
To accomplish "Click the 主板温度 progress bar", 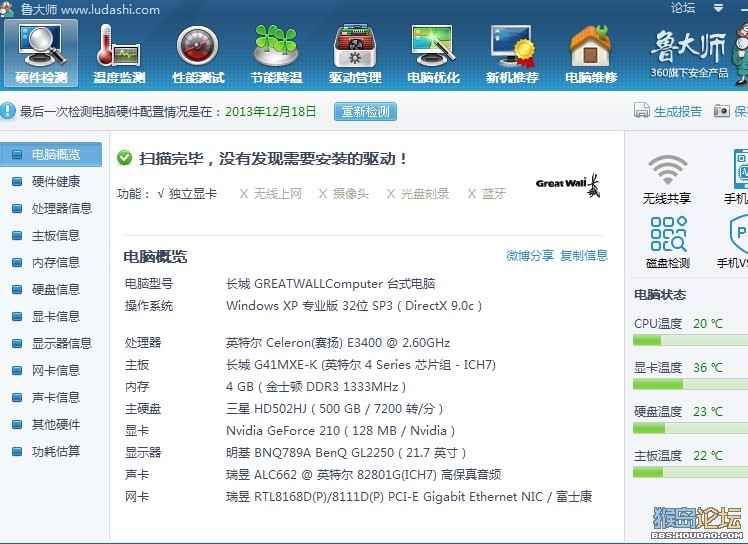I will (690, 472).
